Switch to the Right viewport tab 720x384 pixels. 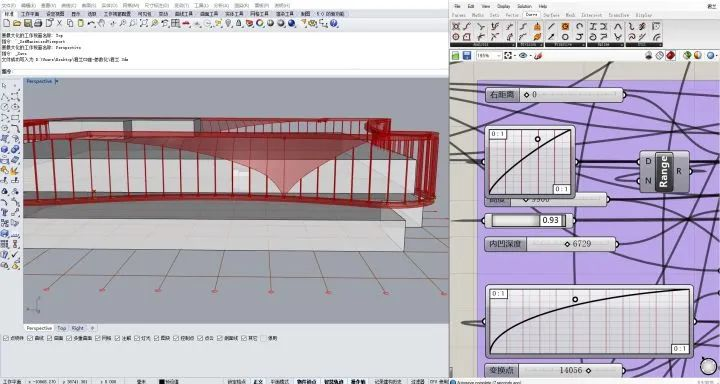click(78, 328)
